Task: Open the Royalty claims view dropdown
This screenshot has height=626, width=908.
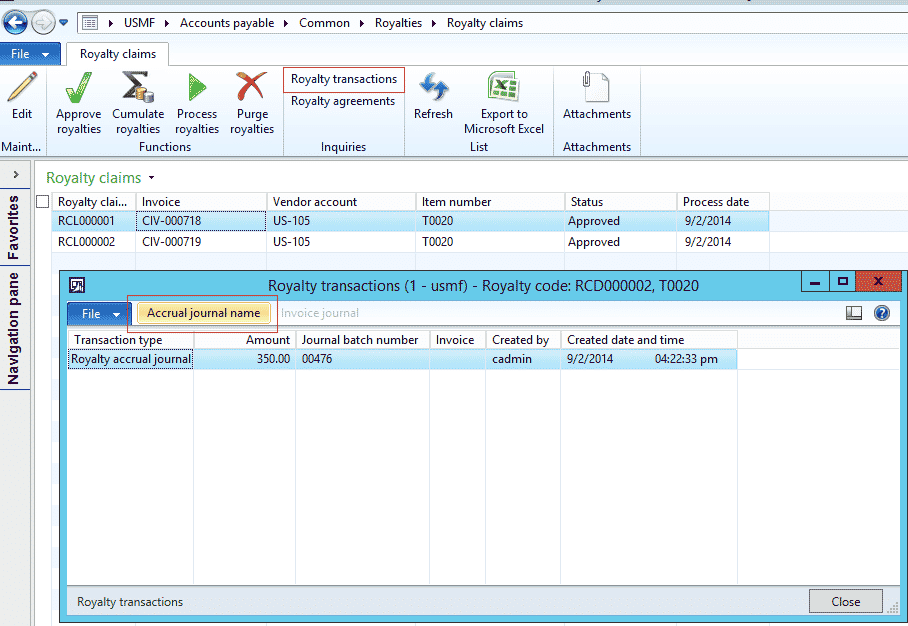Action: point(152,177)
